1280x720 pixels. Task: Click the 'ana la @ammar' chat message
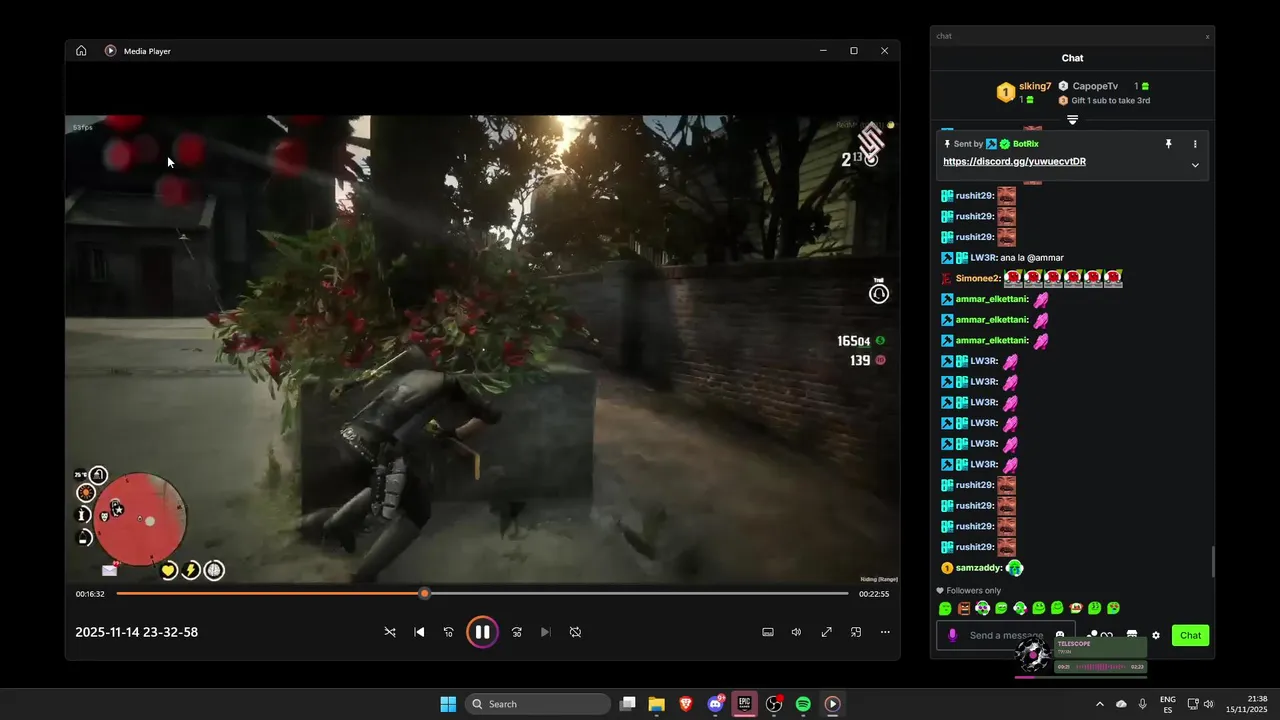point(1032,258)
